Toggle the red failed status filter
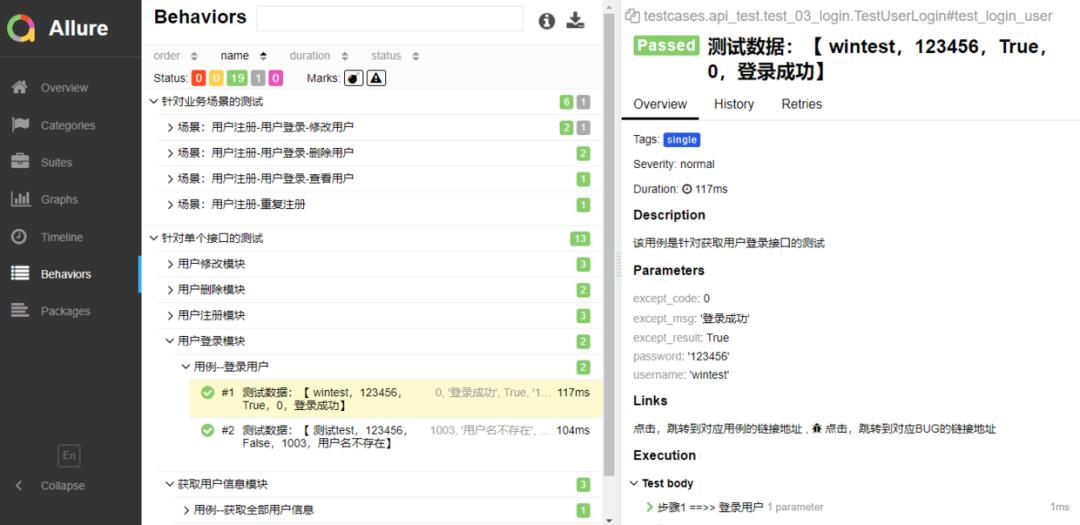Screen dimensions: 1080x525 point(198,78)
